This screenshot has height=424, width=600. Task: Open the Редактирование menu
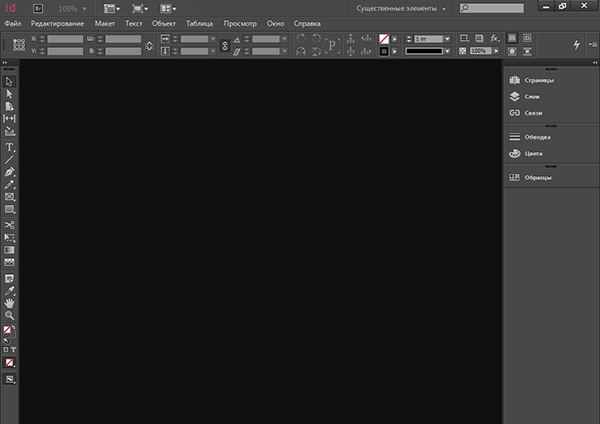point(57,24)
